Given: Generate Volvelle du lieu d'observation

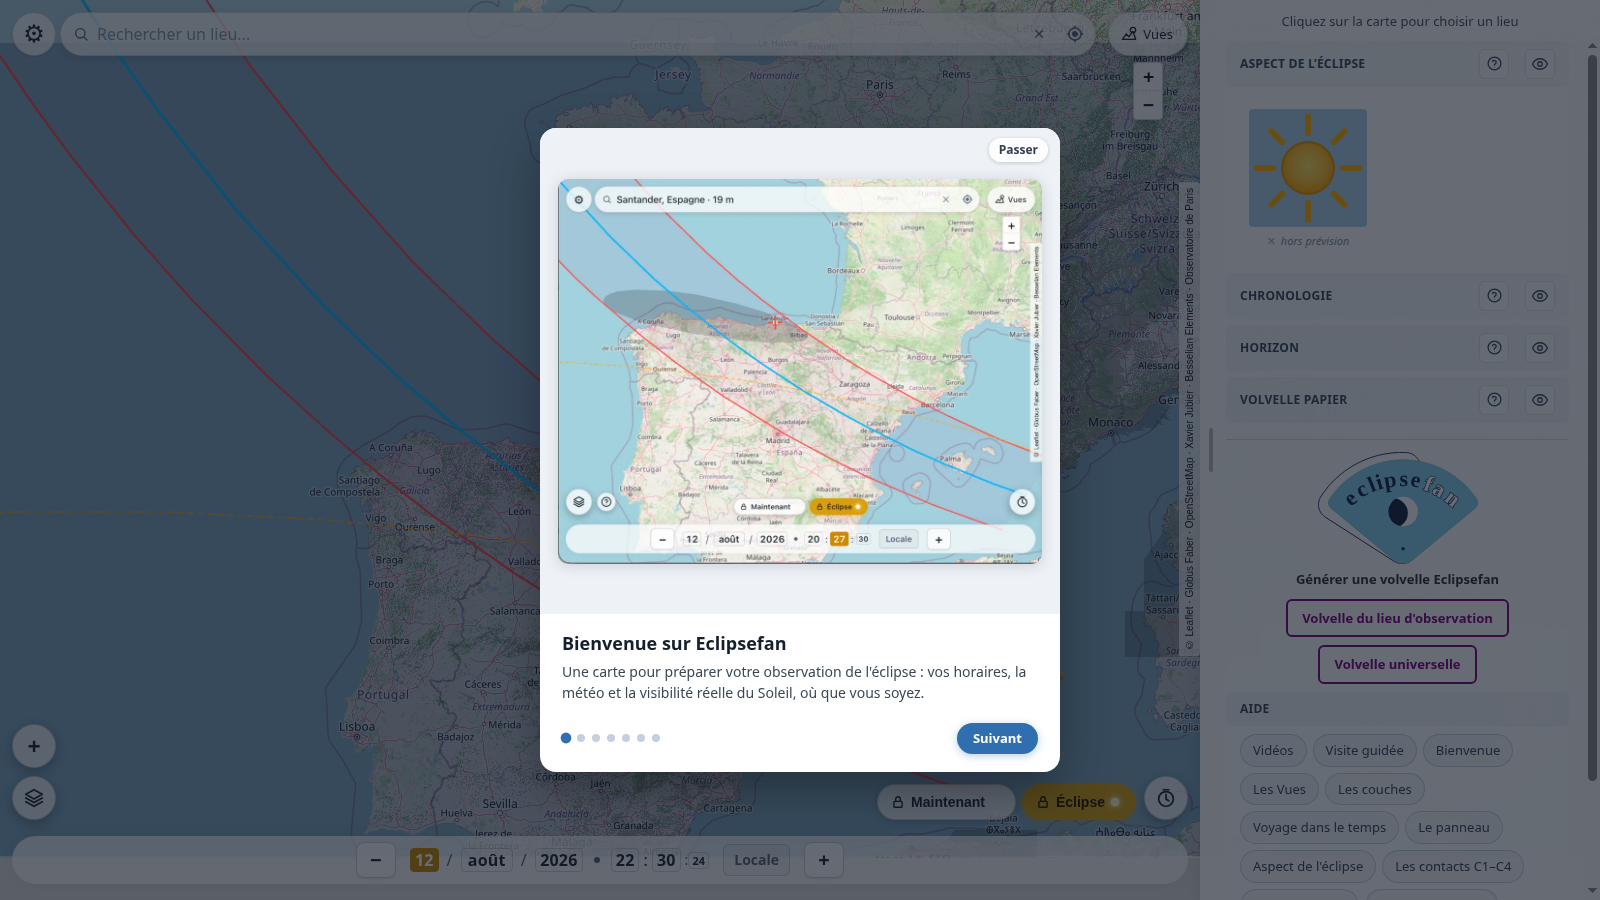Looking at the screenshot, I should click(x=1397, y=619).
